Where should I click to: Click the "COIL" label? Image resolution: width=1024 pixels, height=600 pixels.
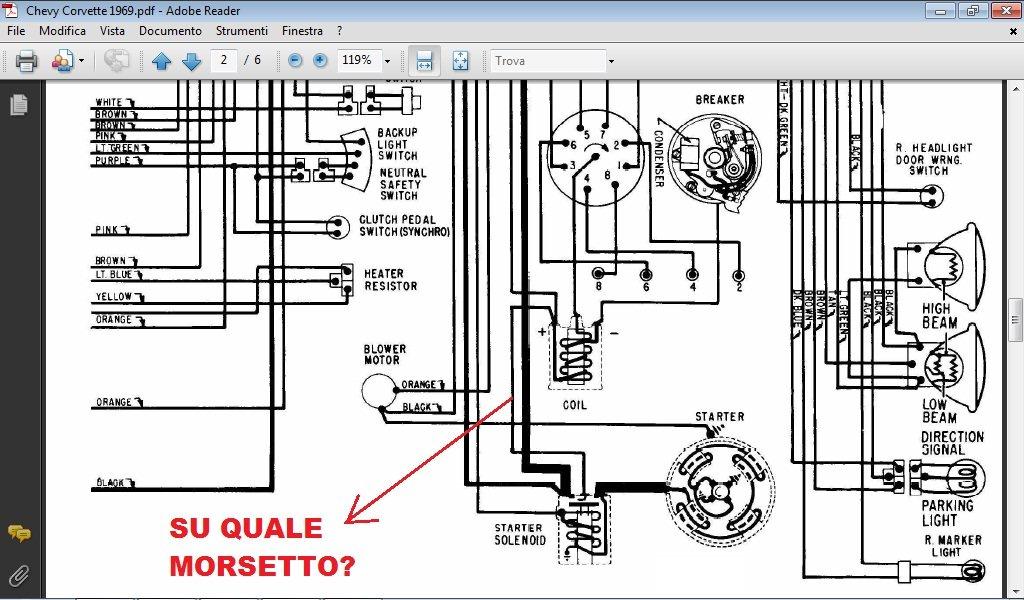point(575,405)
